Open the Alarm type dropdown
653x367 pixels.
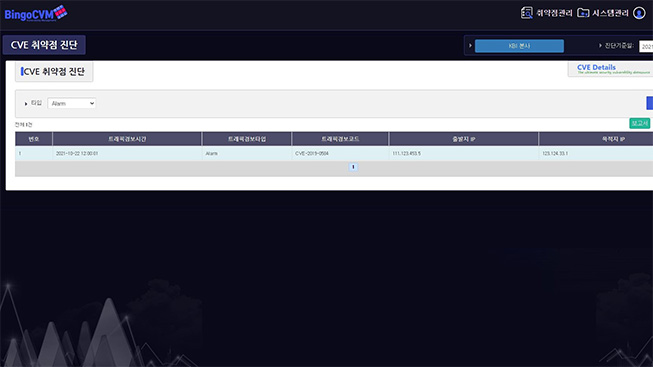[x=72, y=103]
